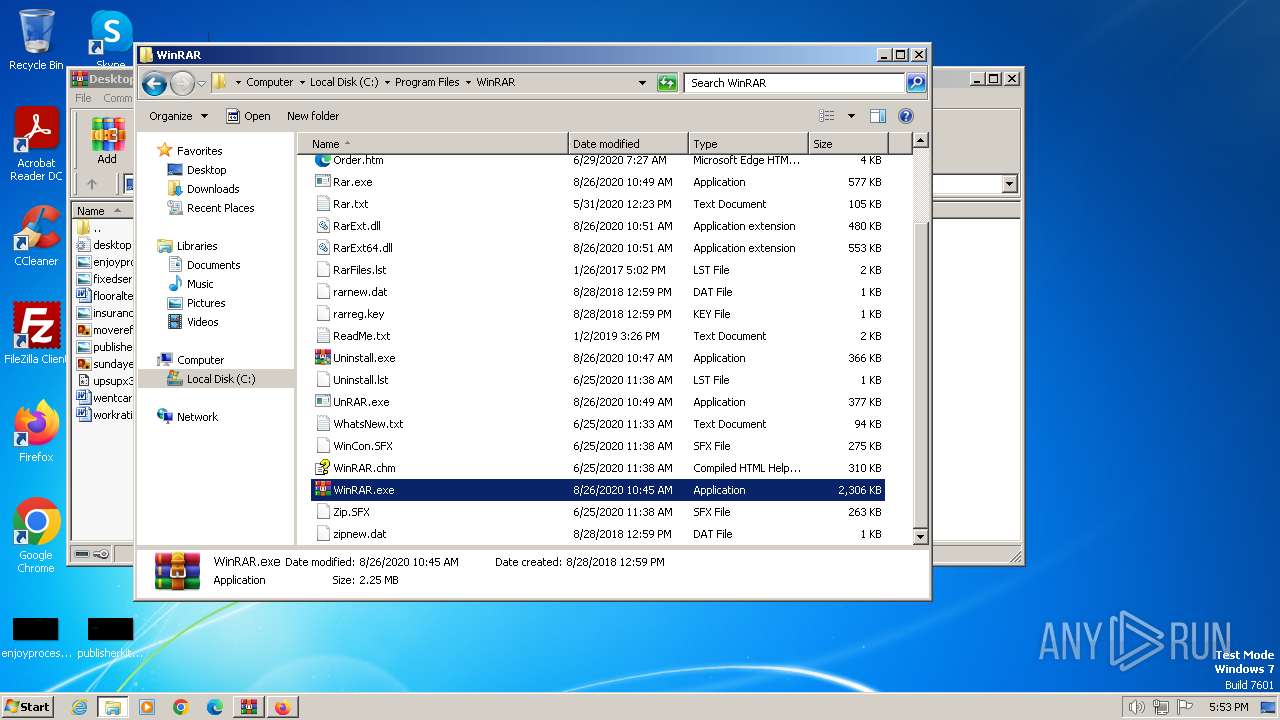Click the volume icon in system tray

click(1136, 707)
